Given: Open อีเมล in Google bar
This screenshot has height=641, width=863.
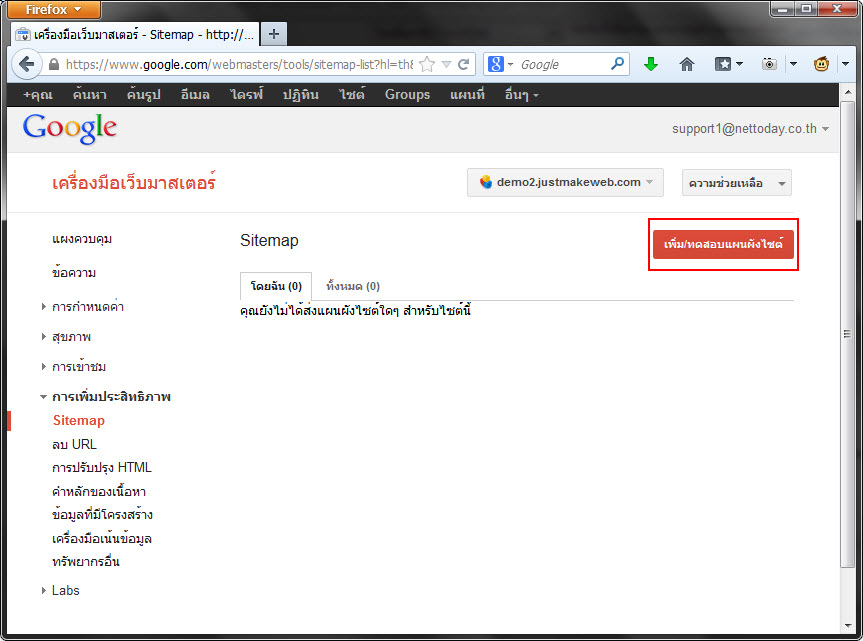Looking at the screenshot, I should (195, 95).
